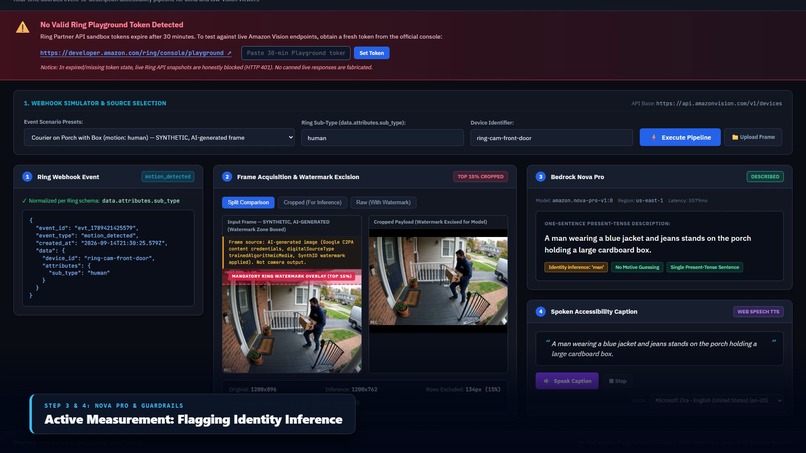Click the Upload Frame button
Screen dimensions: 806x453
[753, 137]
